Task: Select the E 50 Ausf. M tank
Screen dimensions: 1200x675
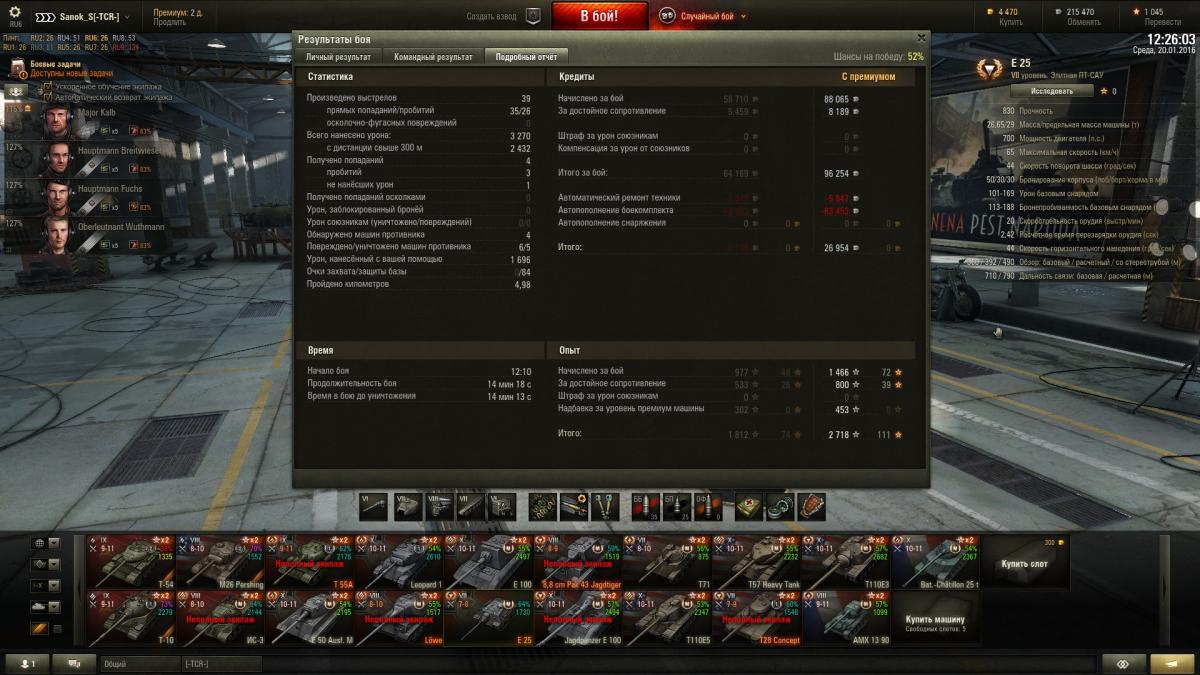Action: pos(308,618)
